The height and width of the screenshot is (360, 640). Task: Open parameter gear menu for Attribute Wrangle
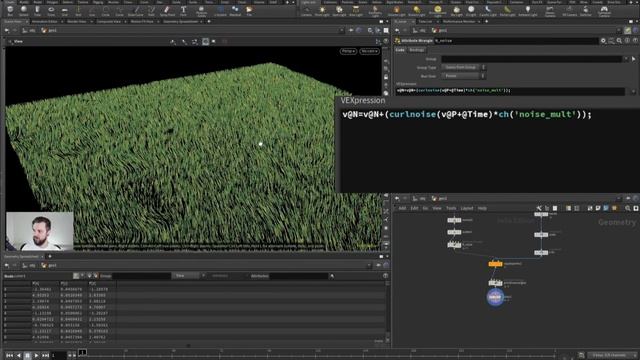(603, 40)
